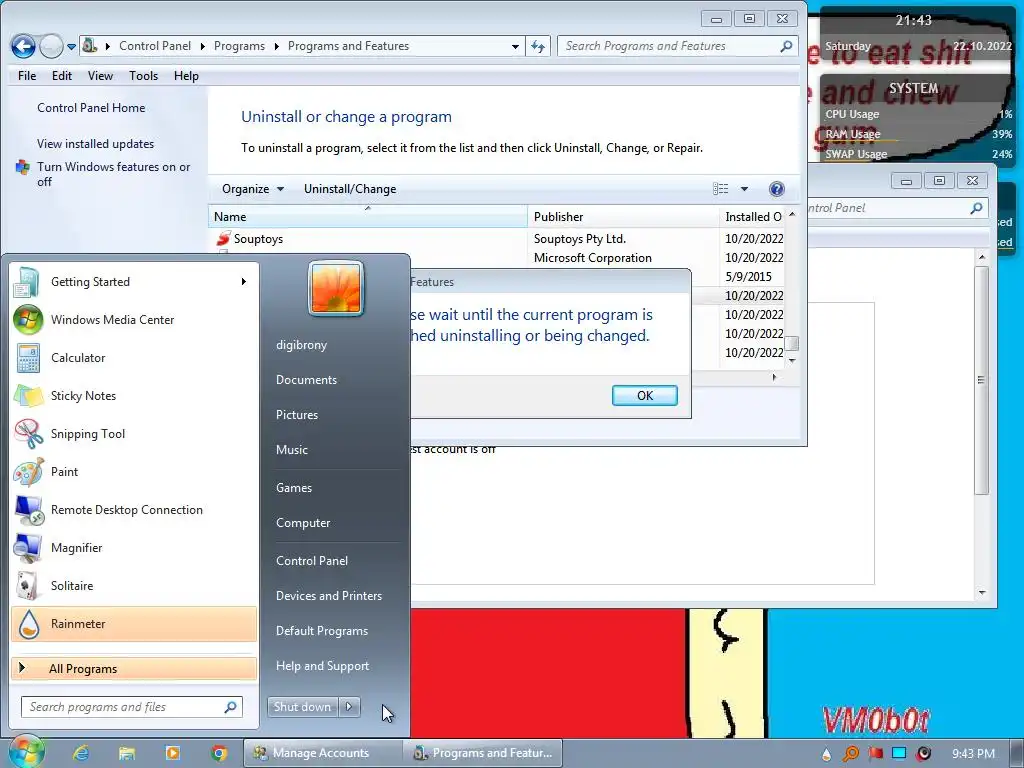
Task: Open Windows Media Player from taskbar
Action: click(x=172, y=753)
